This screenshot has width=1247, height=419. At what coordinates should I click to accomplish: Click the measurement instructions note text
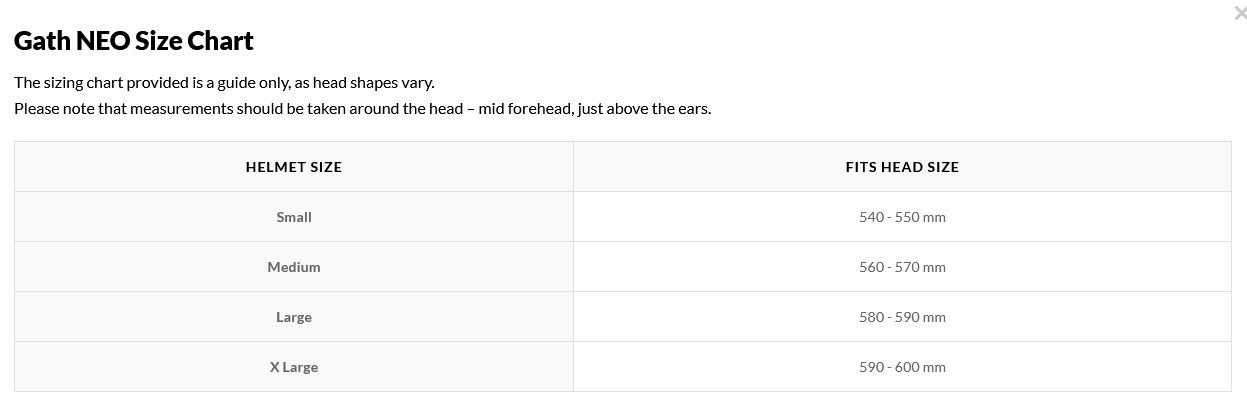(x=362, y=108)
